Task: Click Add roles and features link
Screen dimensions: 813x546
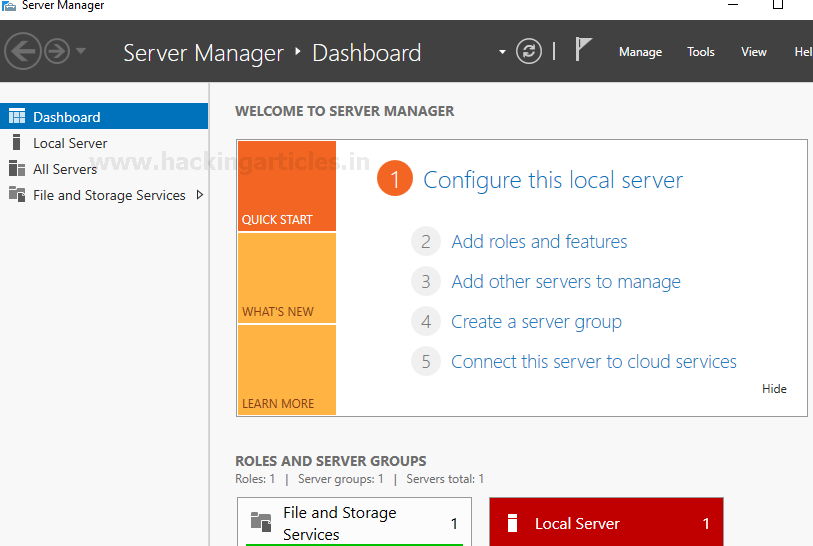Action: 539,241
